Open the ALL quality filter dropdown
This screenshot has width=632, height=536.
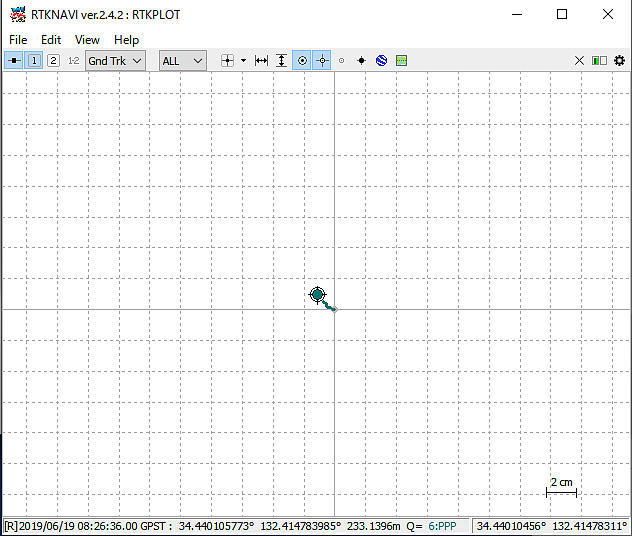183,61
